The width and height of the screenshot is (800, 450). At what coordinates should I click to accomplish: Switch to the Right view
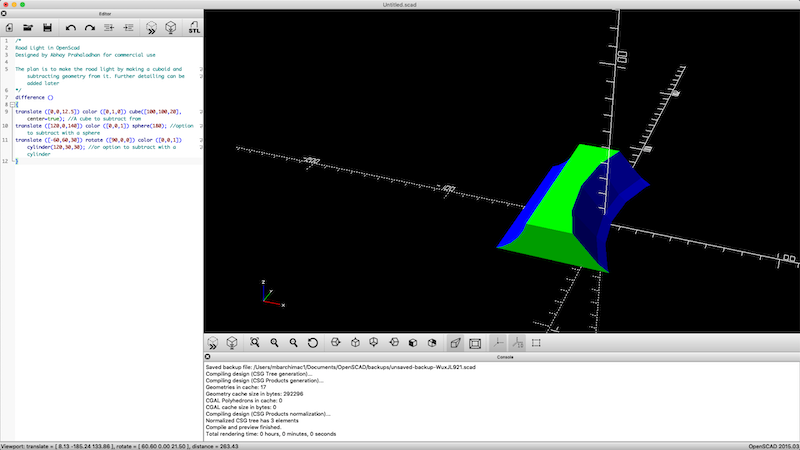click(x=336, y=343)
